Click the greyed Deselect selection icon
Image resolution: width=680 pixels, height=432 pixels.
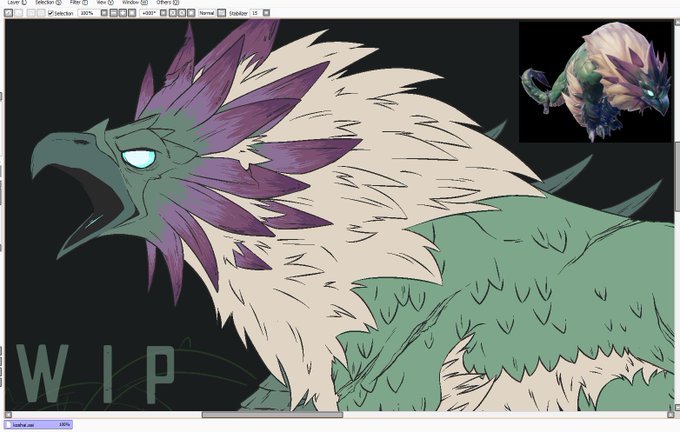point(31,13)
